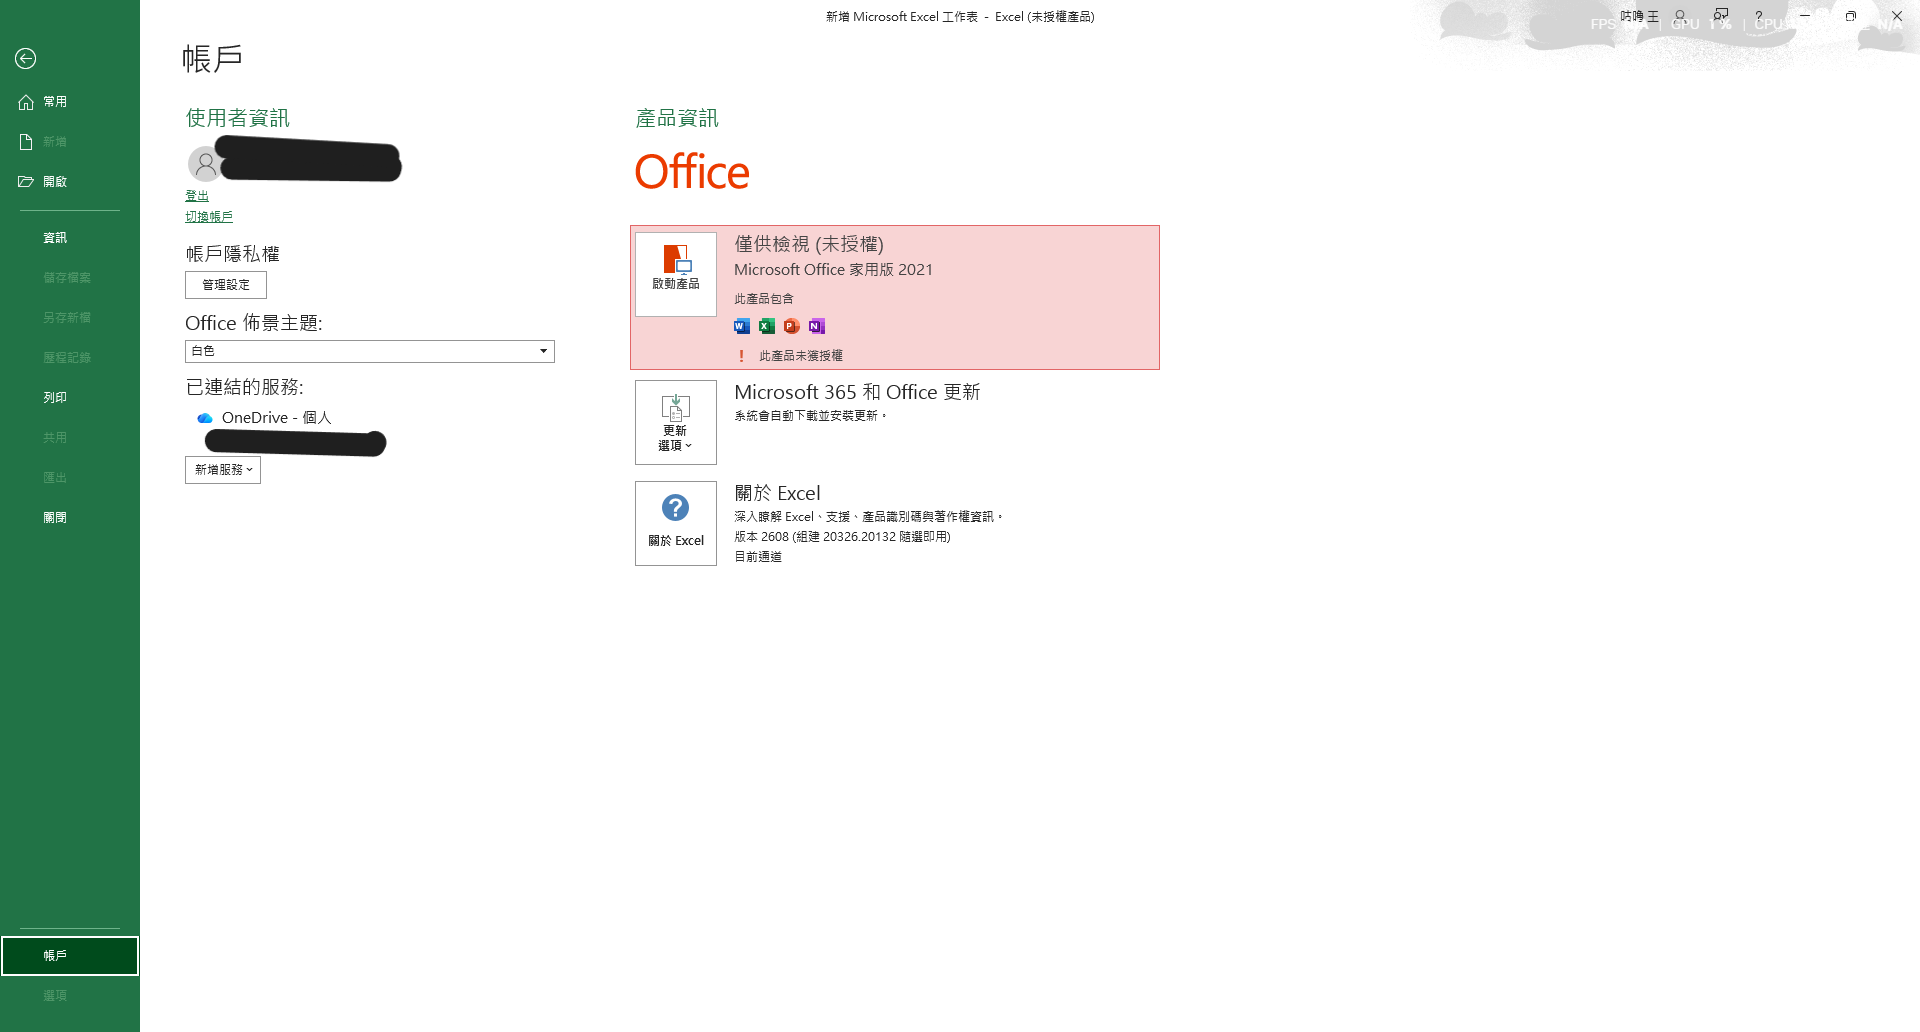
Task: Click the OneDrive cloud icon
Action: (x=205, y=418)
